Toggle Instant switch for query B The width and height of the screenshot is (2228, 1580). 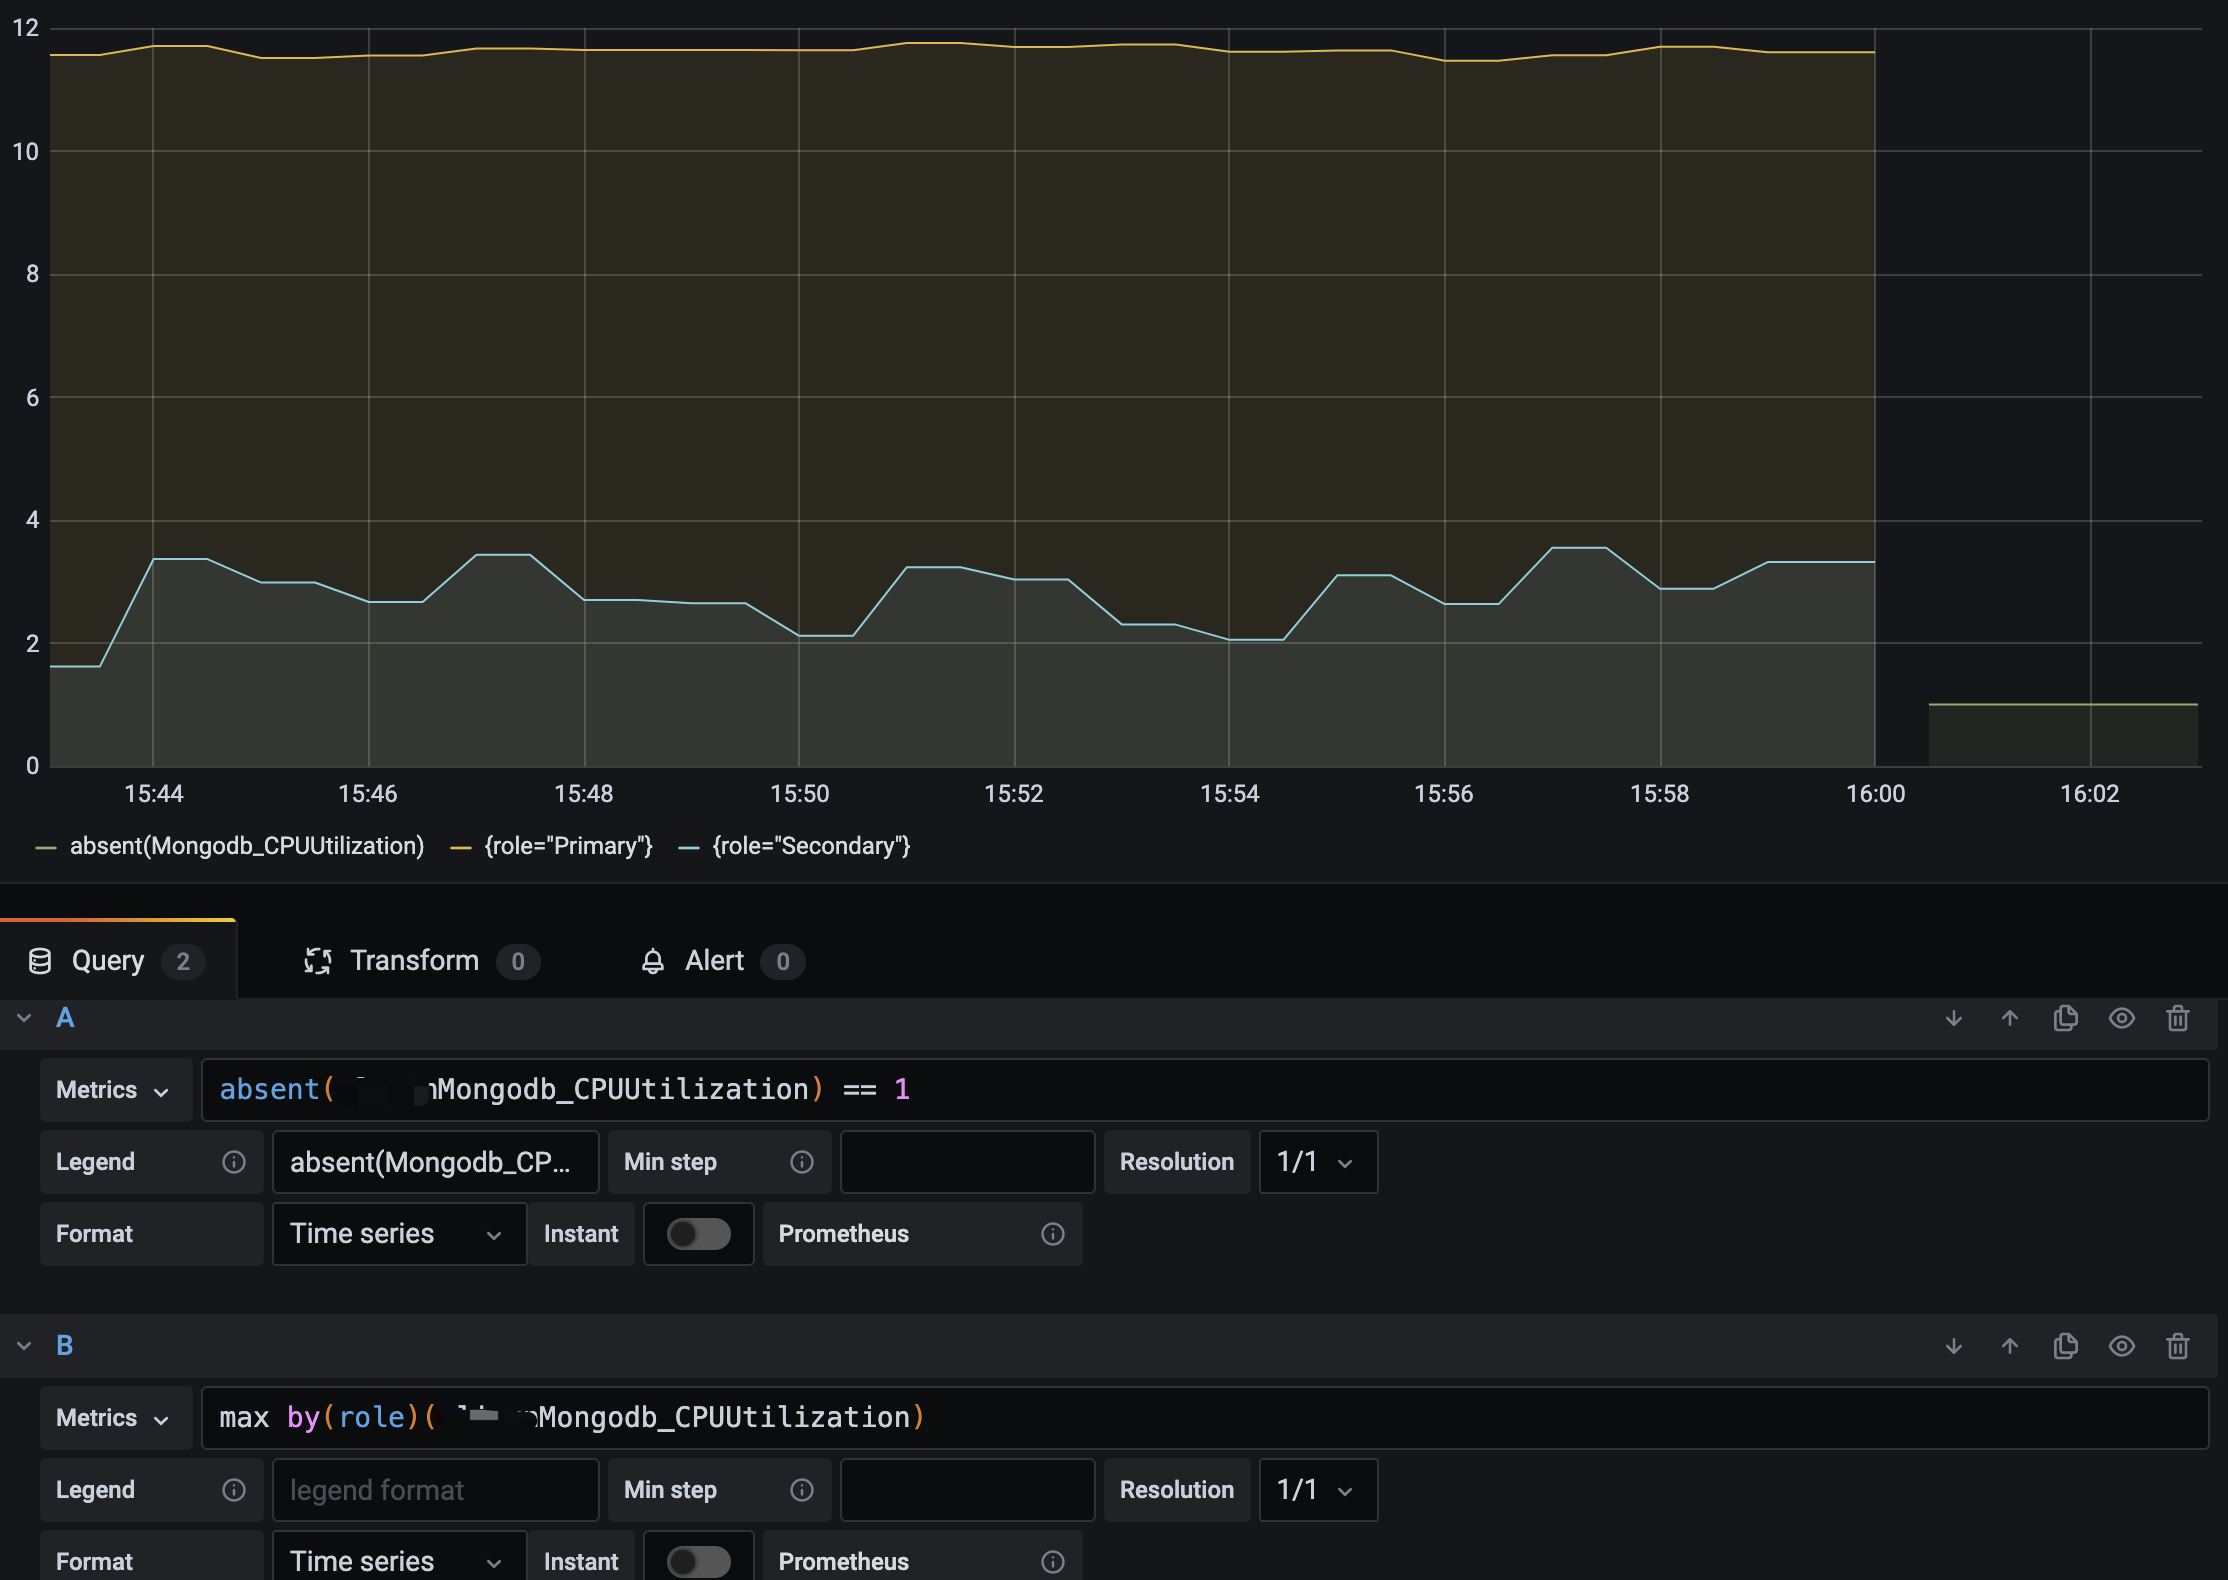[x=698, y=1561]
